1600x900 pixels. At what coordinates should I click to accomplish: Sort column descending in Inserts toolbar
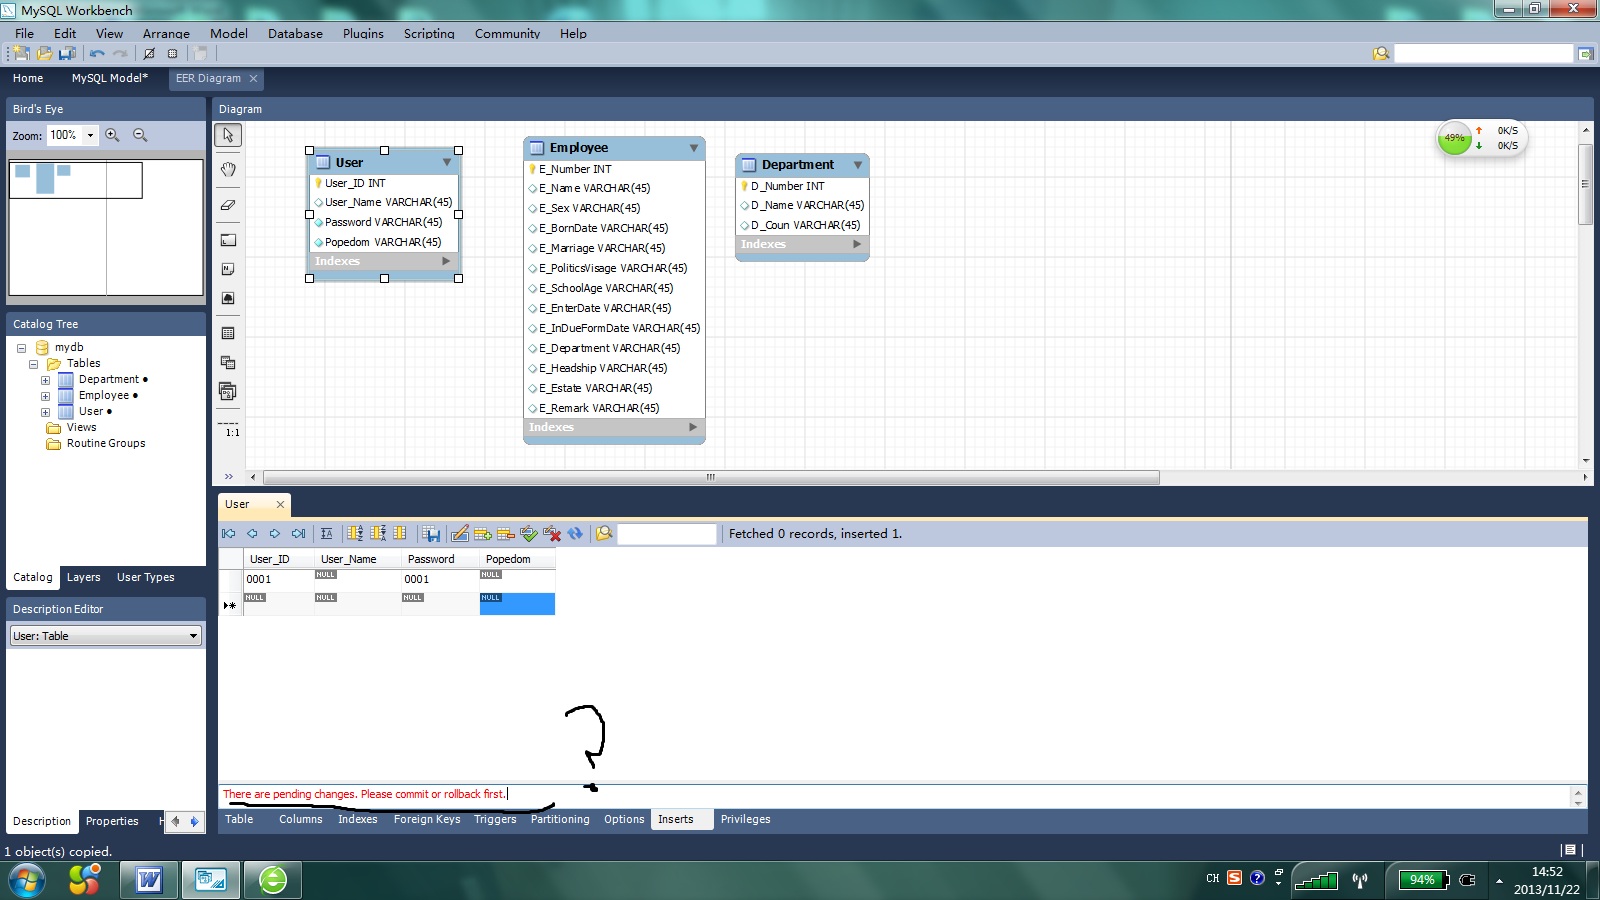click(x=378, y=534)
